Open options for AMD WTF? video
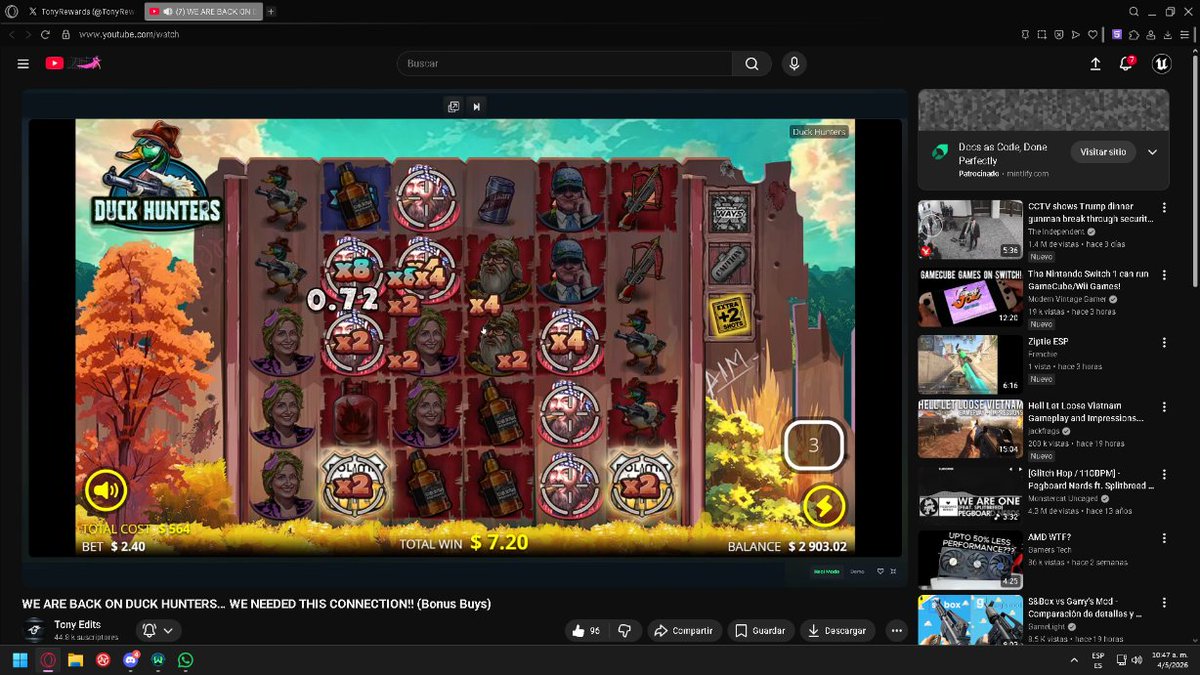The width and height of the screenshot is (1200, 675). tap(1164, 538)
